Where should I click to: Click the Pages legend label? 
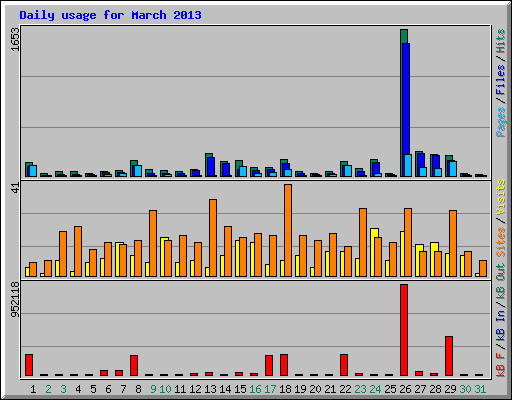click(500, 122)
